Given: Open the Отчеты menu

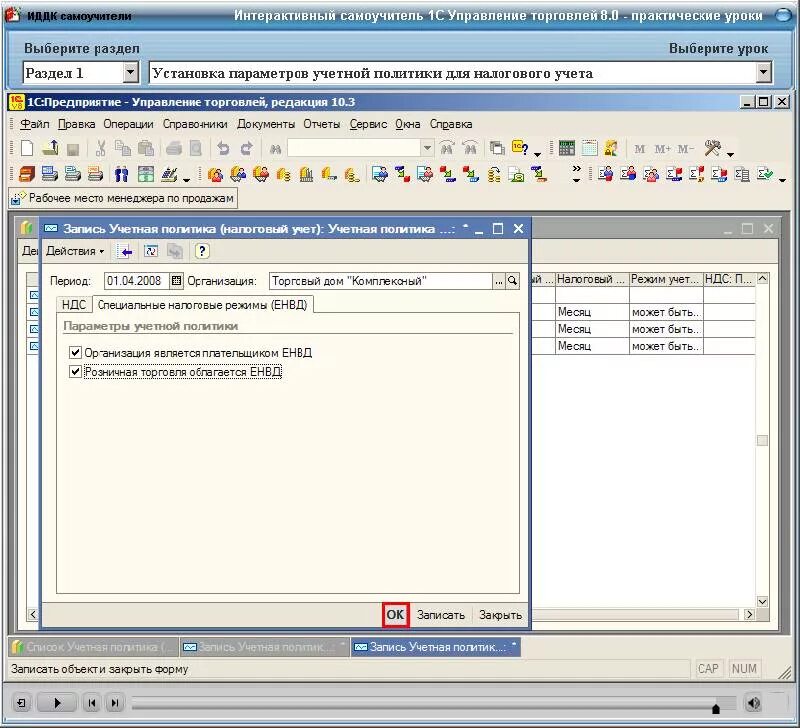Looking at the screenshot, I should tap(321, 124).
